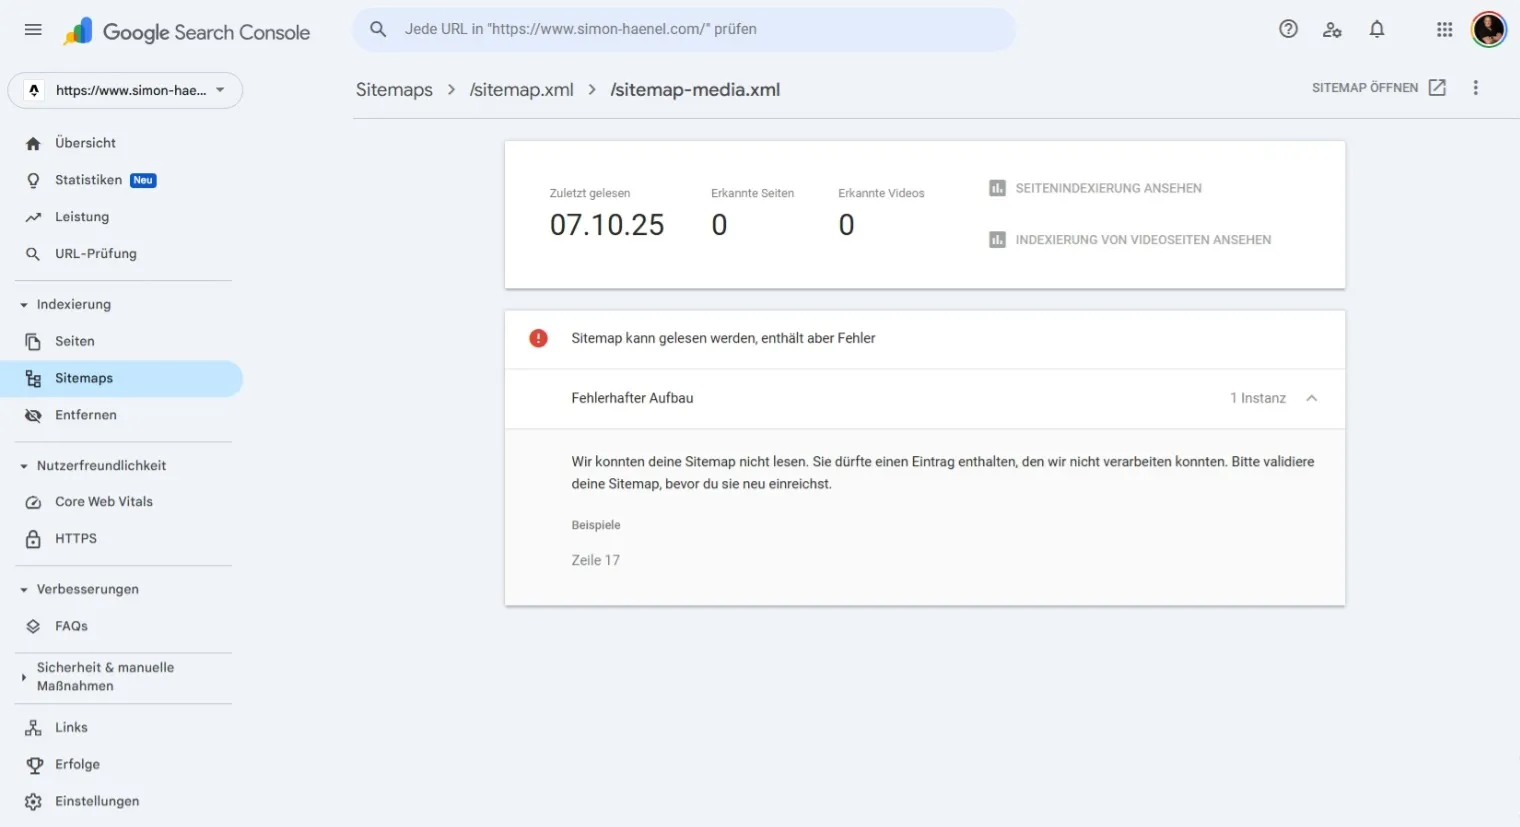
Task: Click the URL inspection search field
Action: point(690,30)
